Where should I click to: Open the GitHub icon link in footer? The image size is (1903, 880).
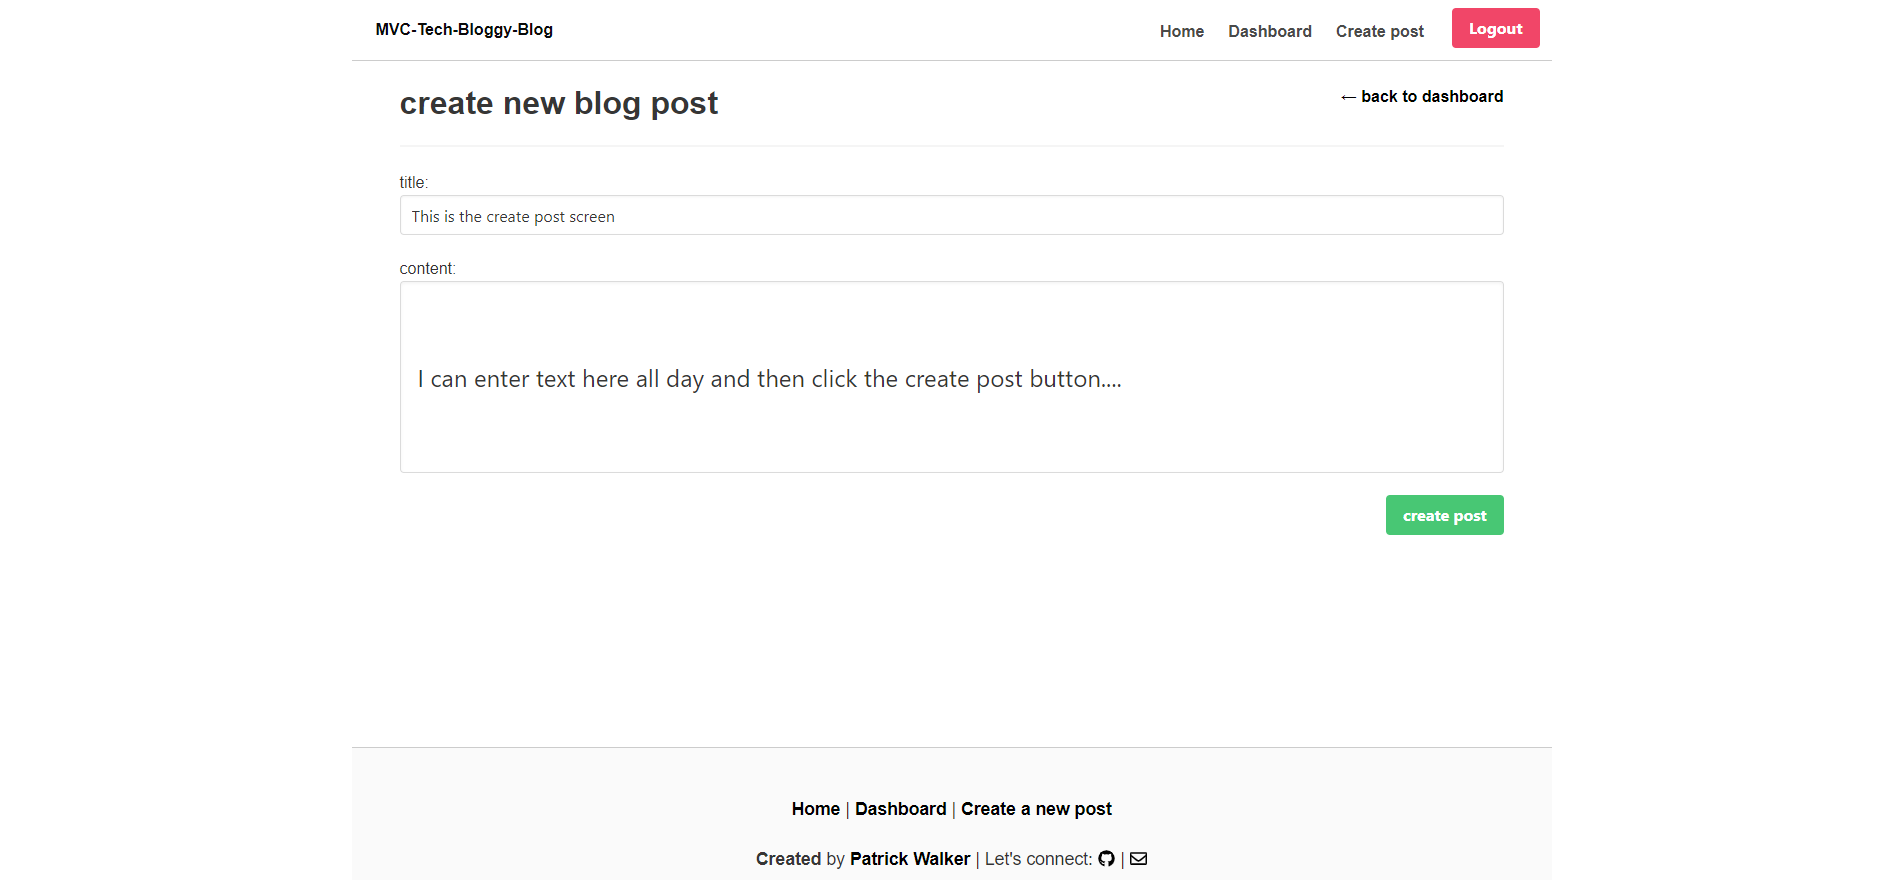pos(1106,859)
